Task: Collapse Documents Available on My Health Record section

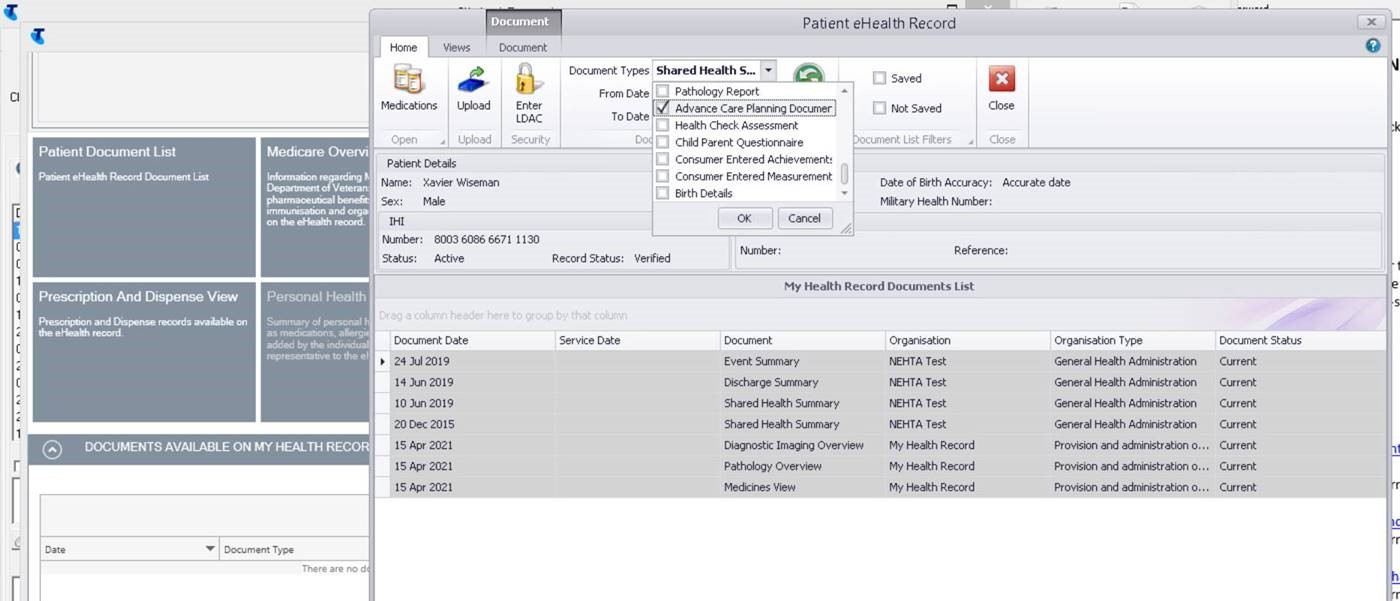Action: 53,450
